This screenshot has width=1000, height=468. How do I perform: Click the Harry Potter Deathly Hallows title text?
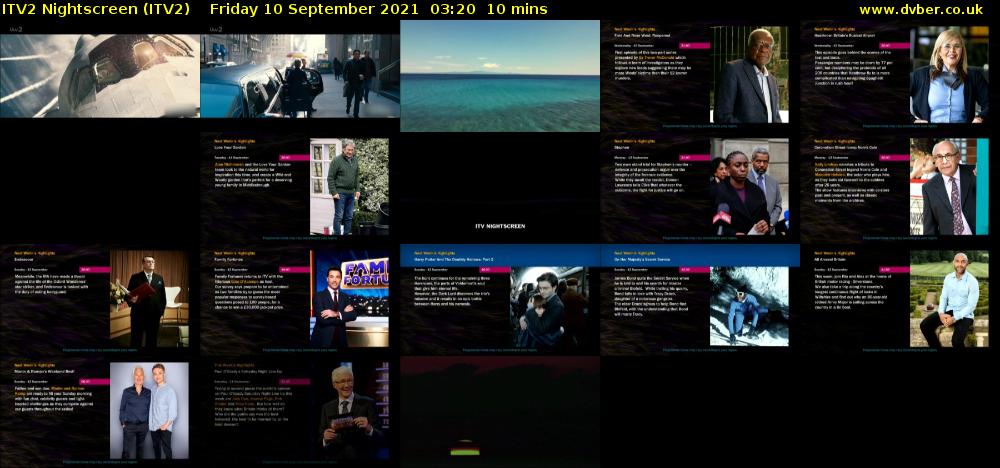pos(454,260)
